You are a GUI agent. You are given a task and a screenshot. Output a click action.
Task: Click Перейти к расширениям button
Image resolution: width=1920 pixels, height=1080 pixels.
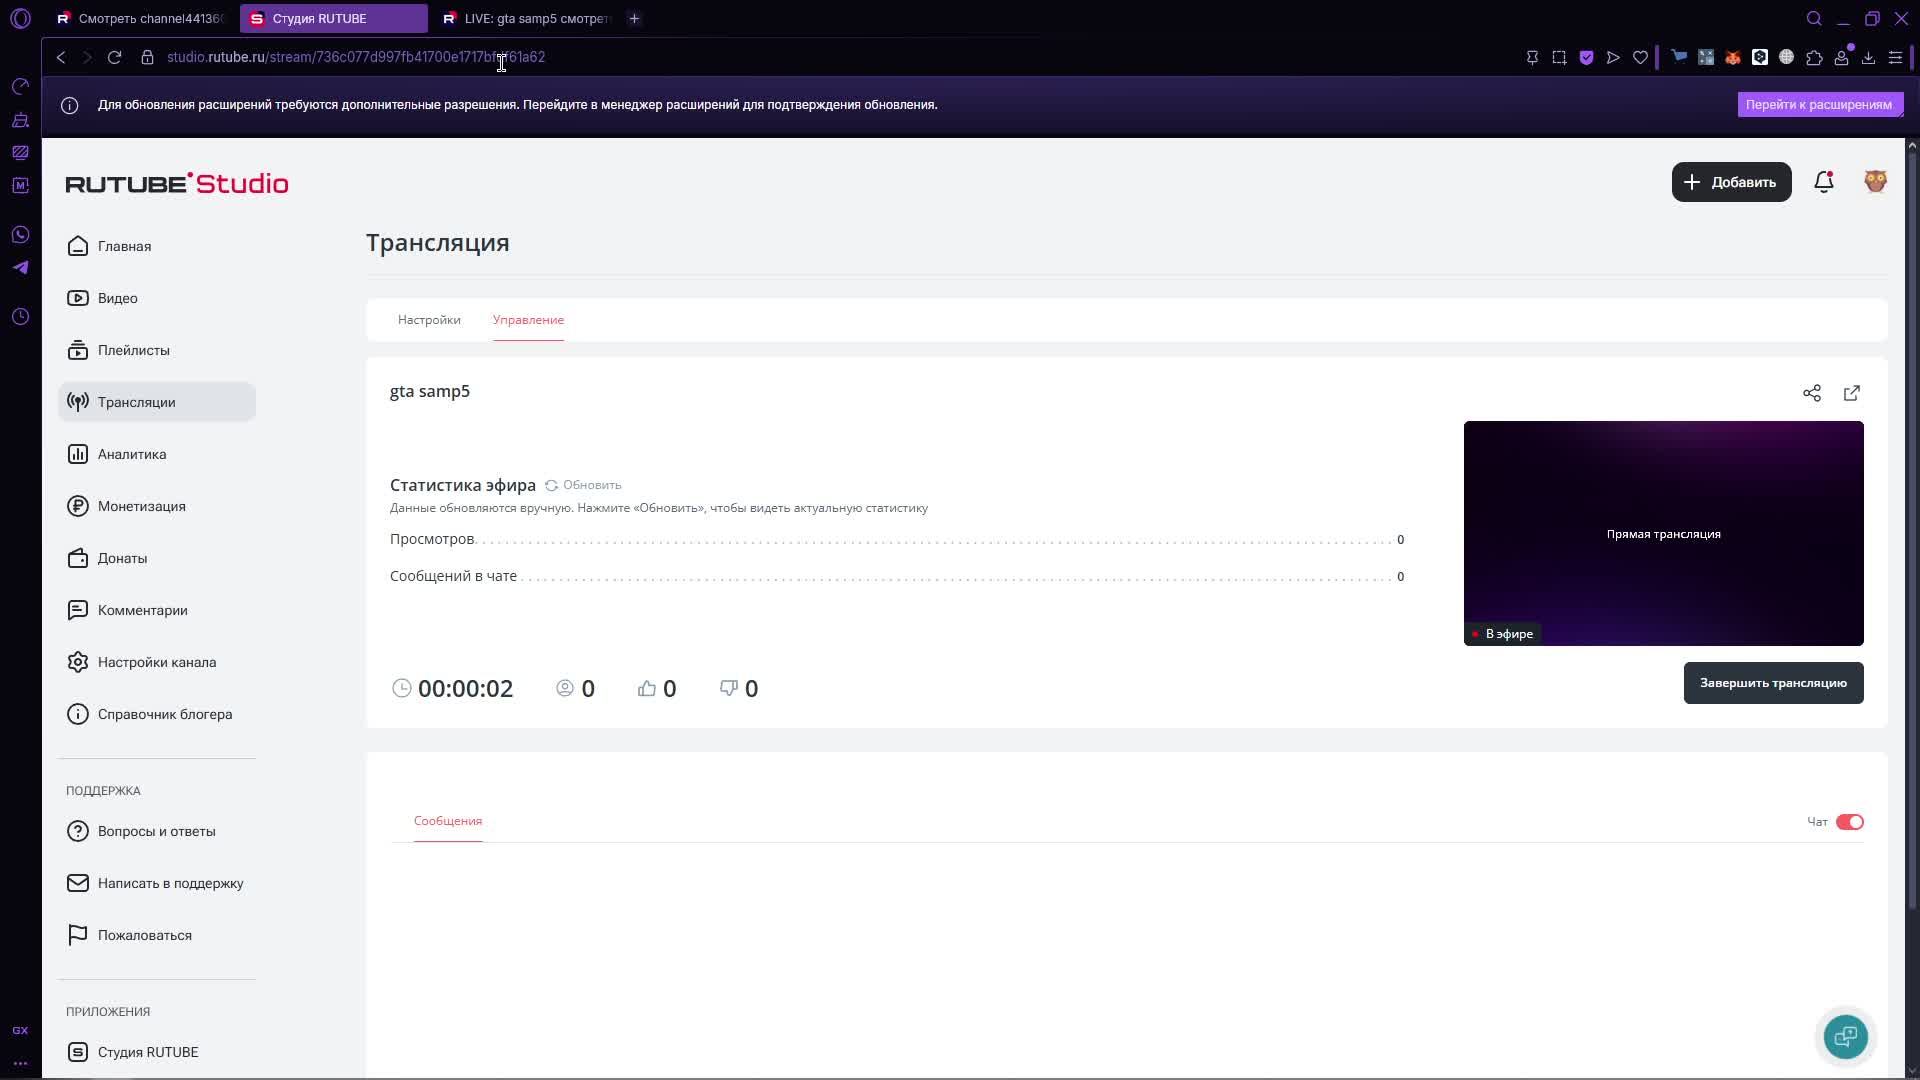[1819, 104]
